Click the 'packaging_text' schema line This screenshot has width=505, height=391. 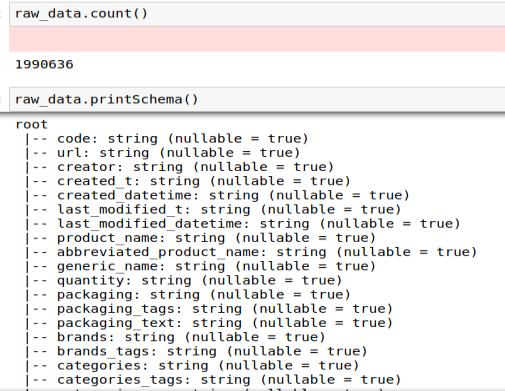(209, 323)
